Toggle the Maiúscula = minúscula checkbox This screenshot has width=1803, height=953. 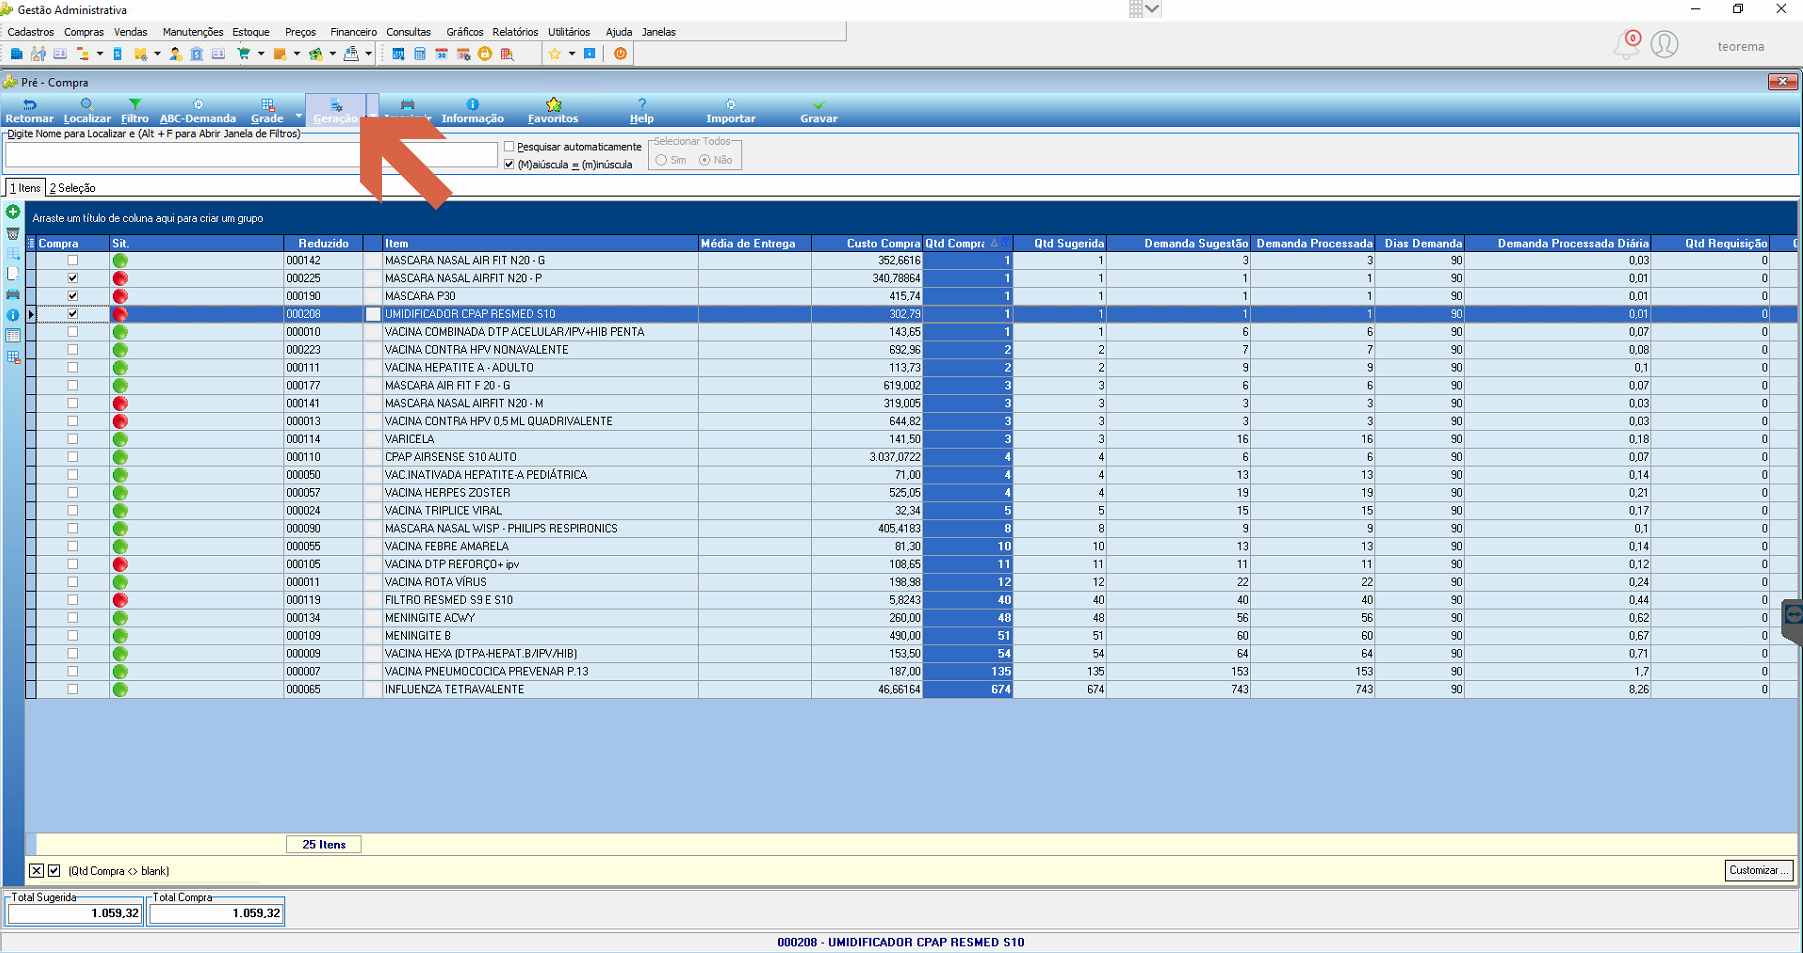(510, 164)
